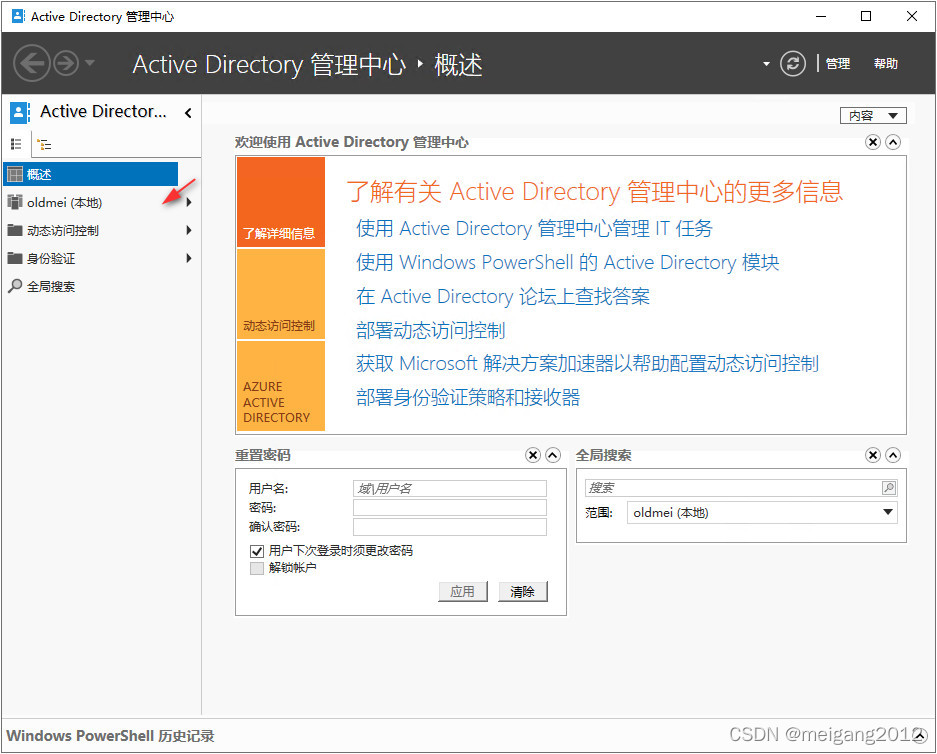Open link 获取 Microsoft 解决方案加速器

(587, 363)
